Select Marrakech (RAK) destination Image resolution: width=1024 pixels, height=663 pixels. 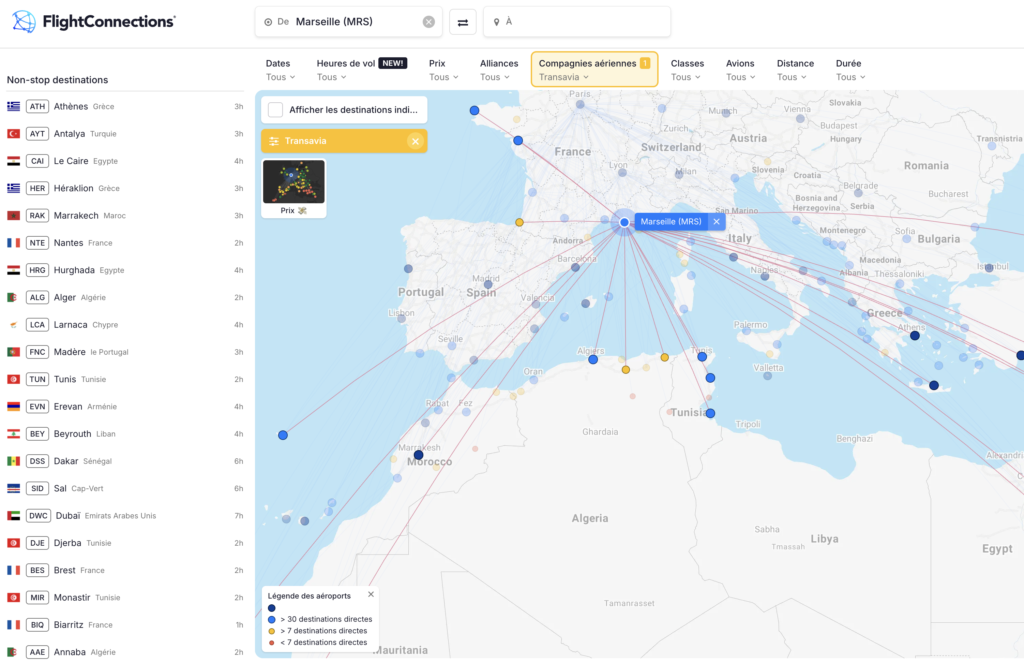(125, 216)
